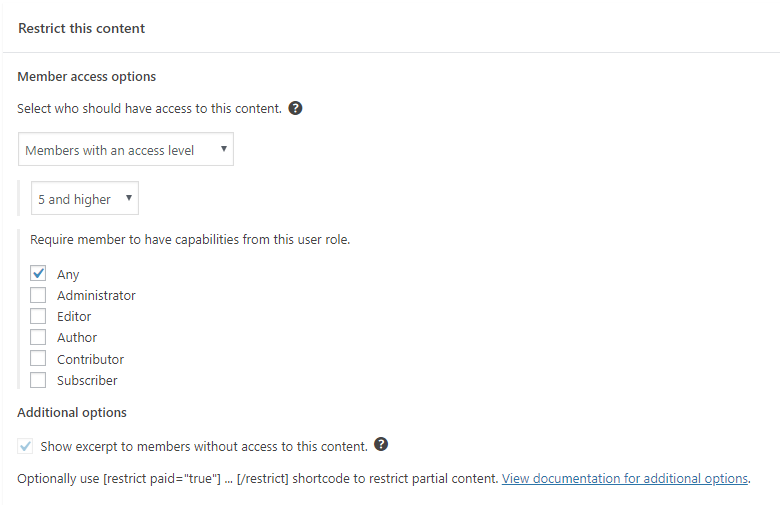
Task: Click the 'Member access options' heading
Action: click(87, 76)
